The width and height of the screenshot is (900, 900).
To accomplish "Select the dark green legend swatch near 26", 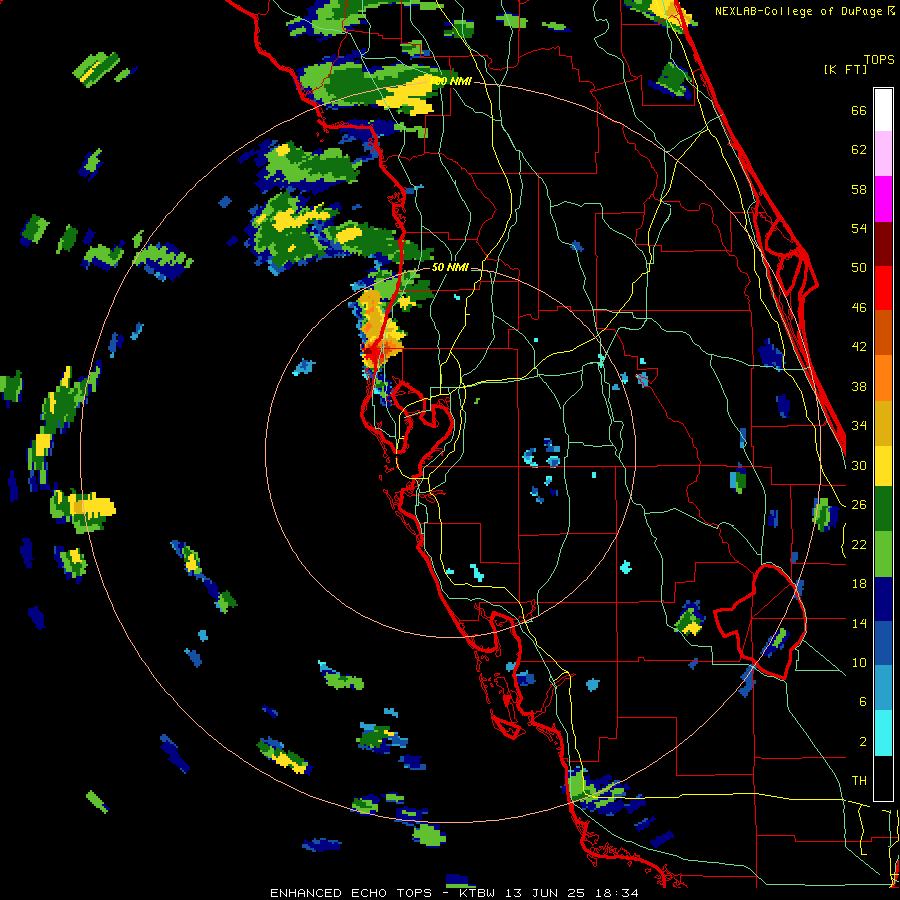I will click(x=883, y=509).
